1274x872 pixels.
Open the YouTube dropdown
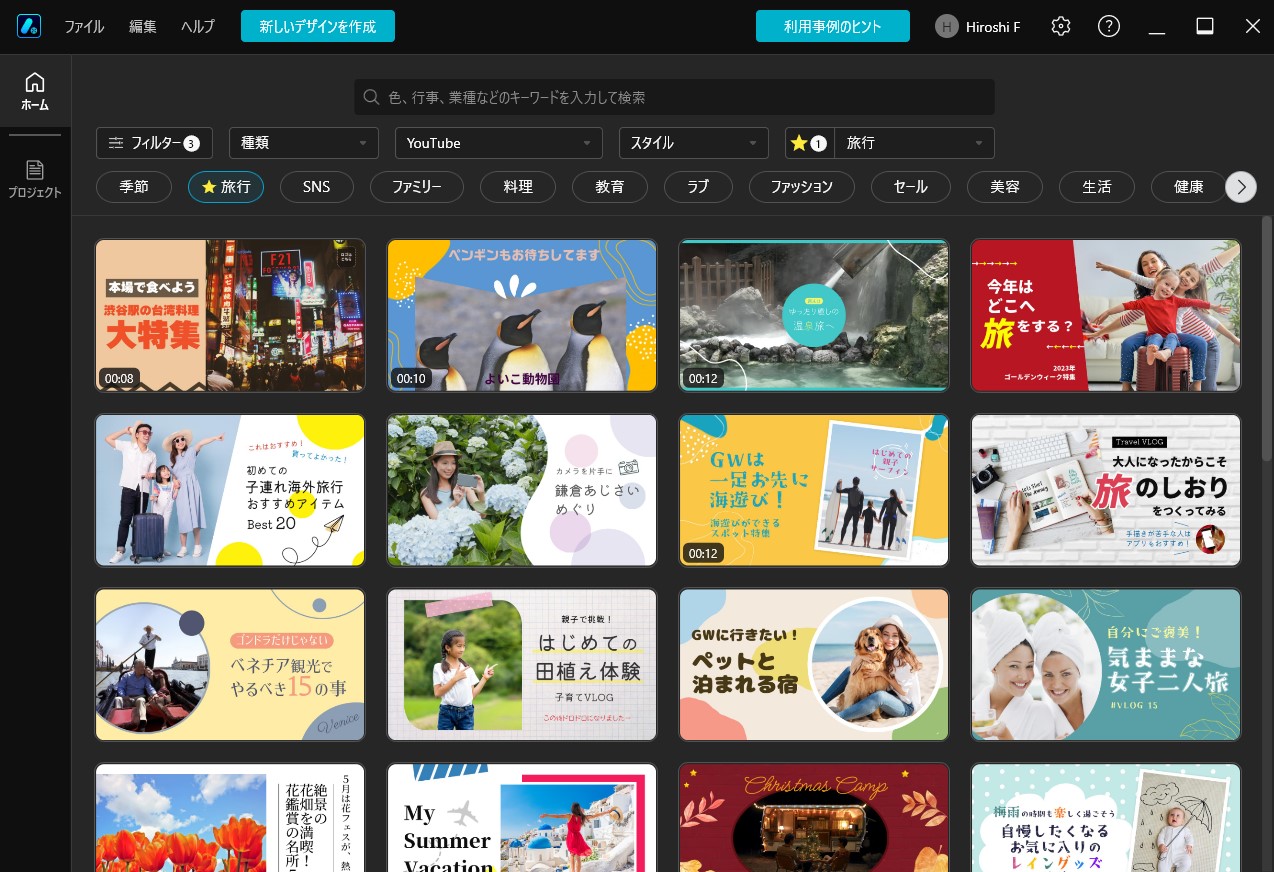pyautogui.click(x=498, y=143)
